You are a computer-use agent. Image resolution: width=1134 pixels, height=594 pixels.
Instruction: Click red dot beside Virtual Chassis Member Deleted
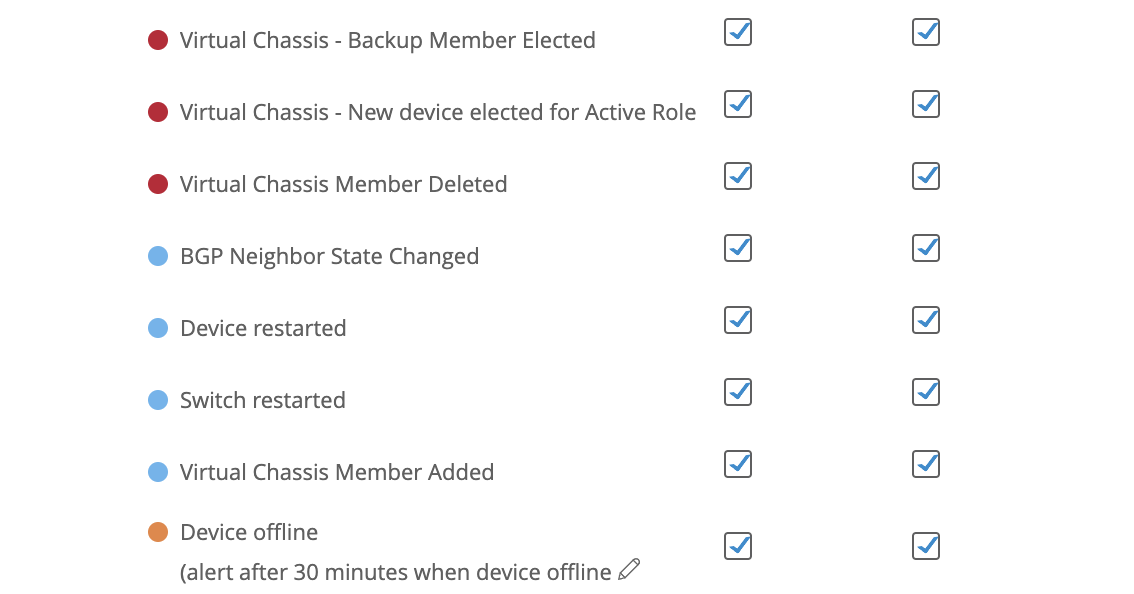coord(158,184)
